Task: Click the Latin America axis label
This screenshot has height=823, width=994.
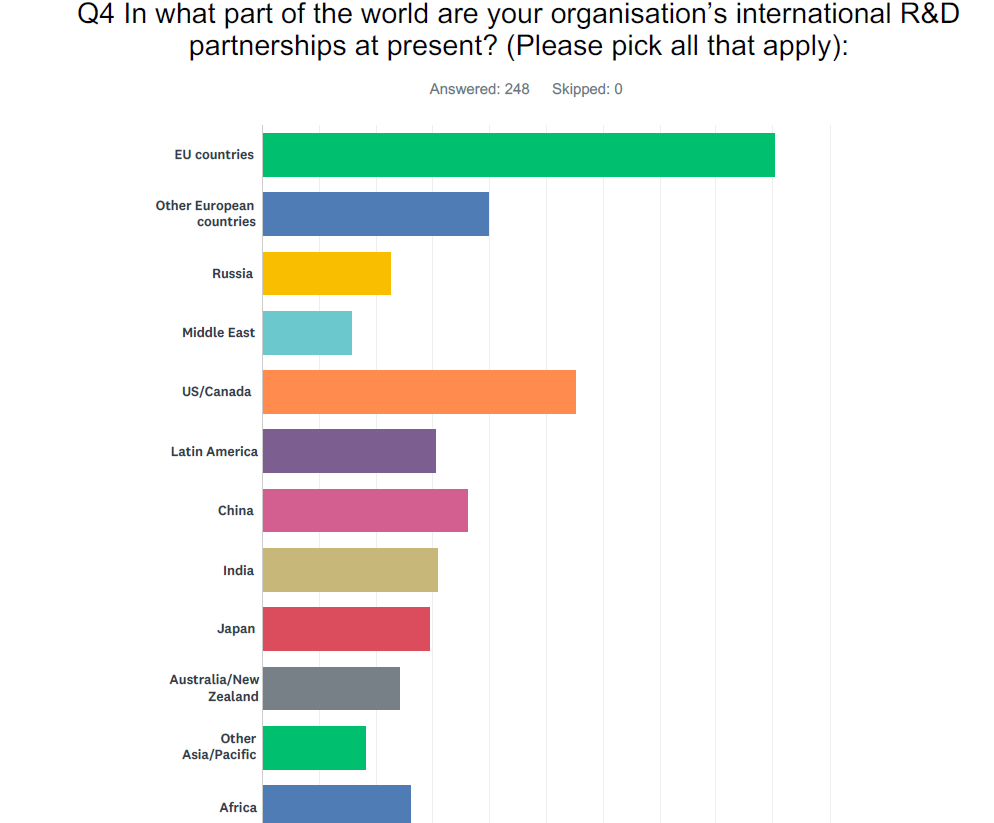Action: 214,451
